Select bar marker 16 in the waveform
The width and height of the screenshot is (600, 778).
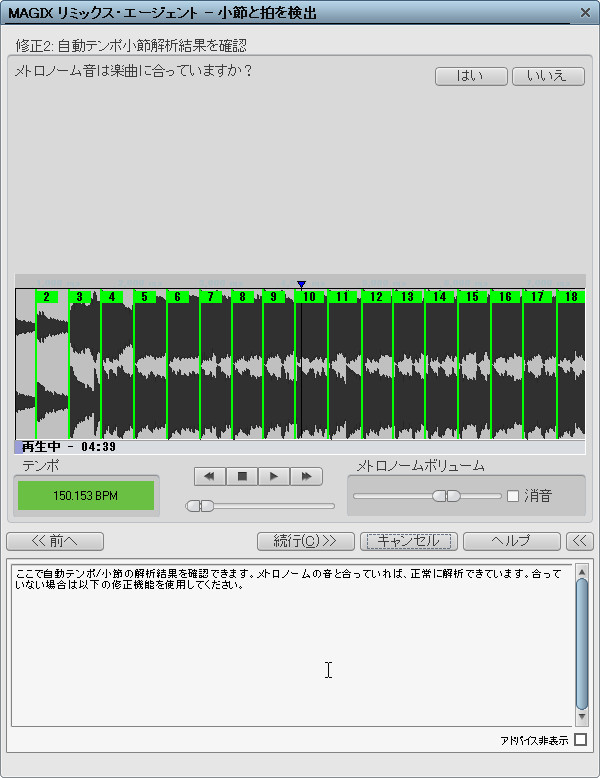[505, 297]
